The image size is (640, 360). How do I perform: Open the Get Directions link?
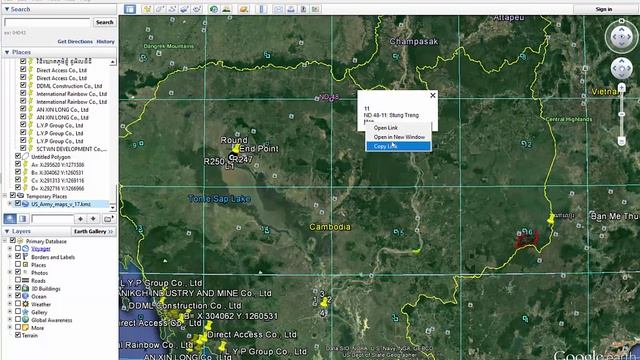pyautogui.click(x=75, y=42)
